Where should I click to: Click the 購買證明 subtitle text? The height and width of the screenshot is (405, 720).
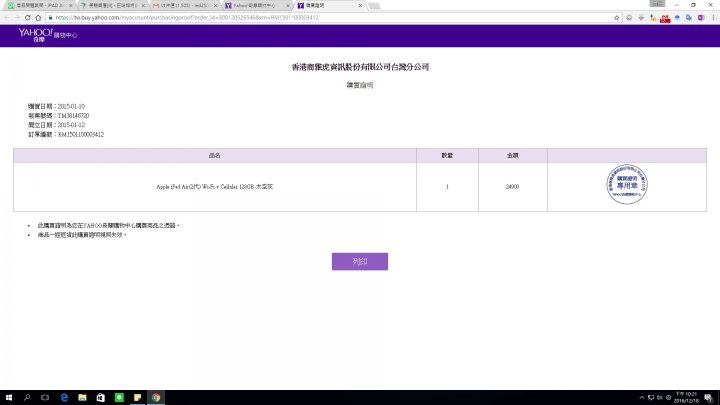click(360, 85)
